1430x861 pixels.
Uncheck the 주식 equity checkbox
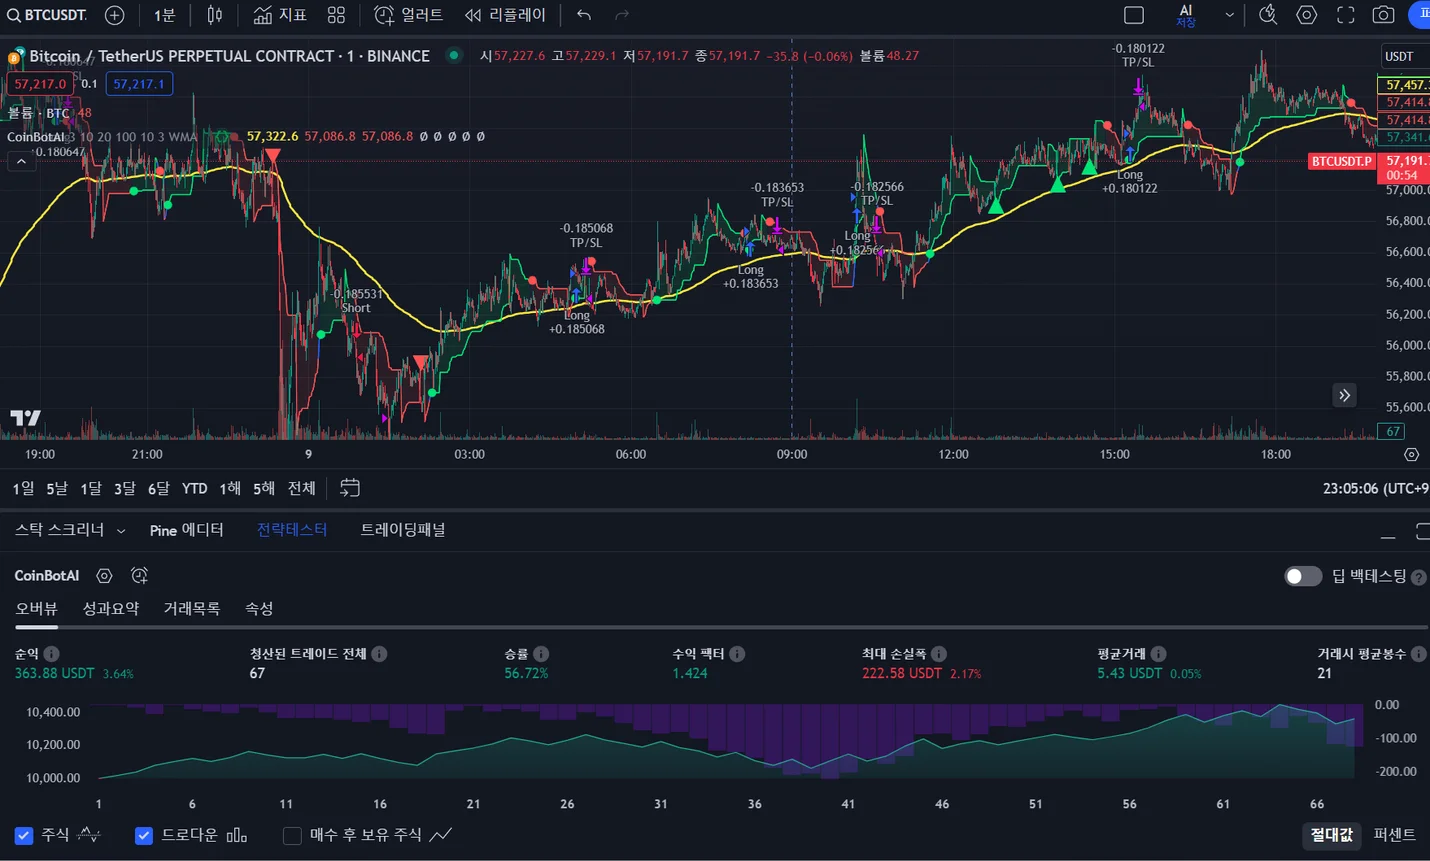coord(24,835)
